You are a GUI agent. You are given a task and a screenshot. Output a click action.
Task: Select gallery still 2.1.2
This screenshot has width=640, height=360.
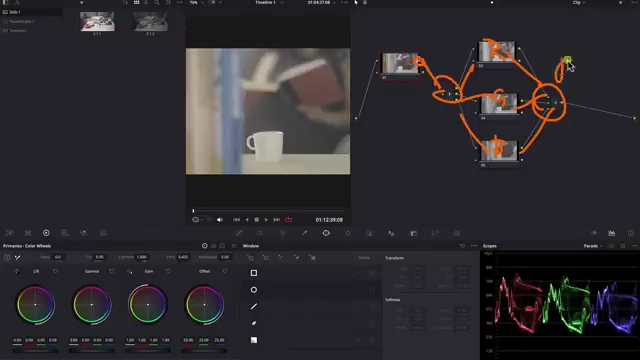(x=150, y=22)
